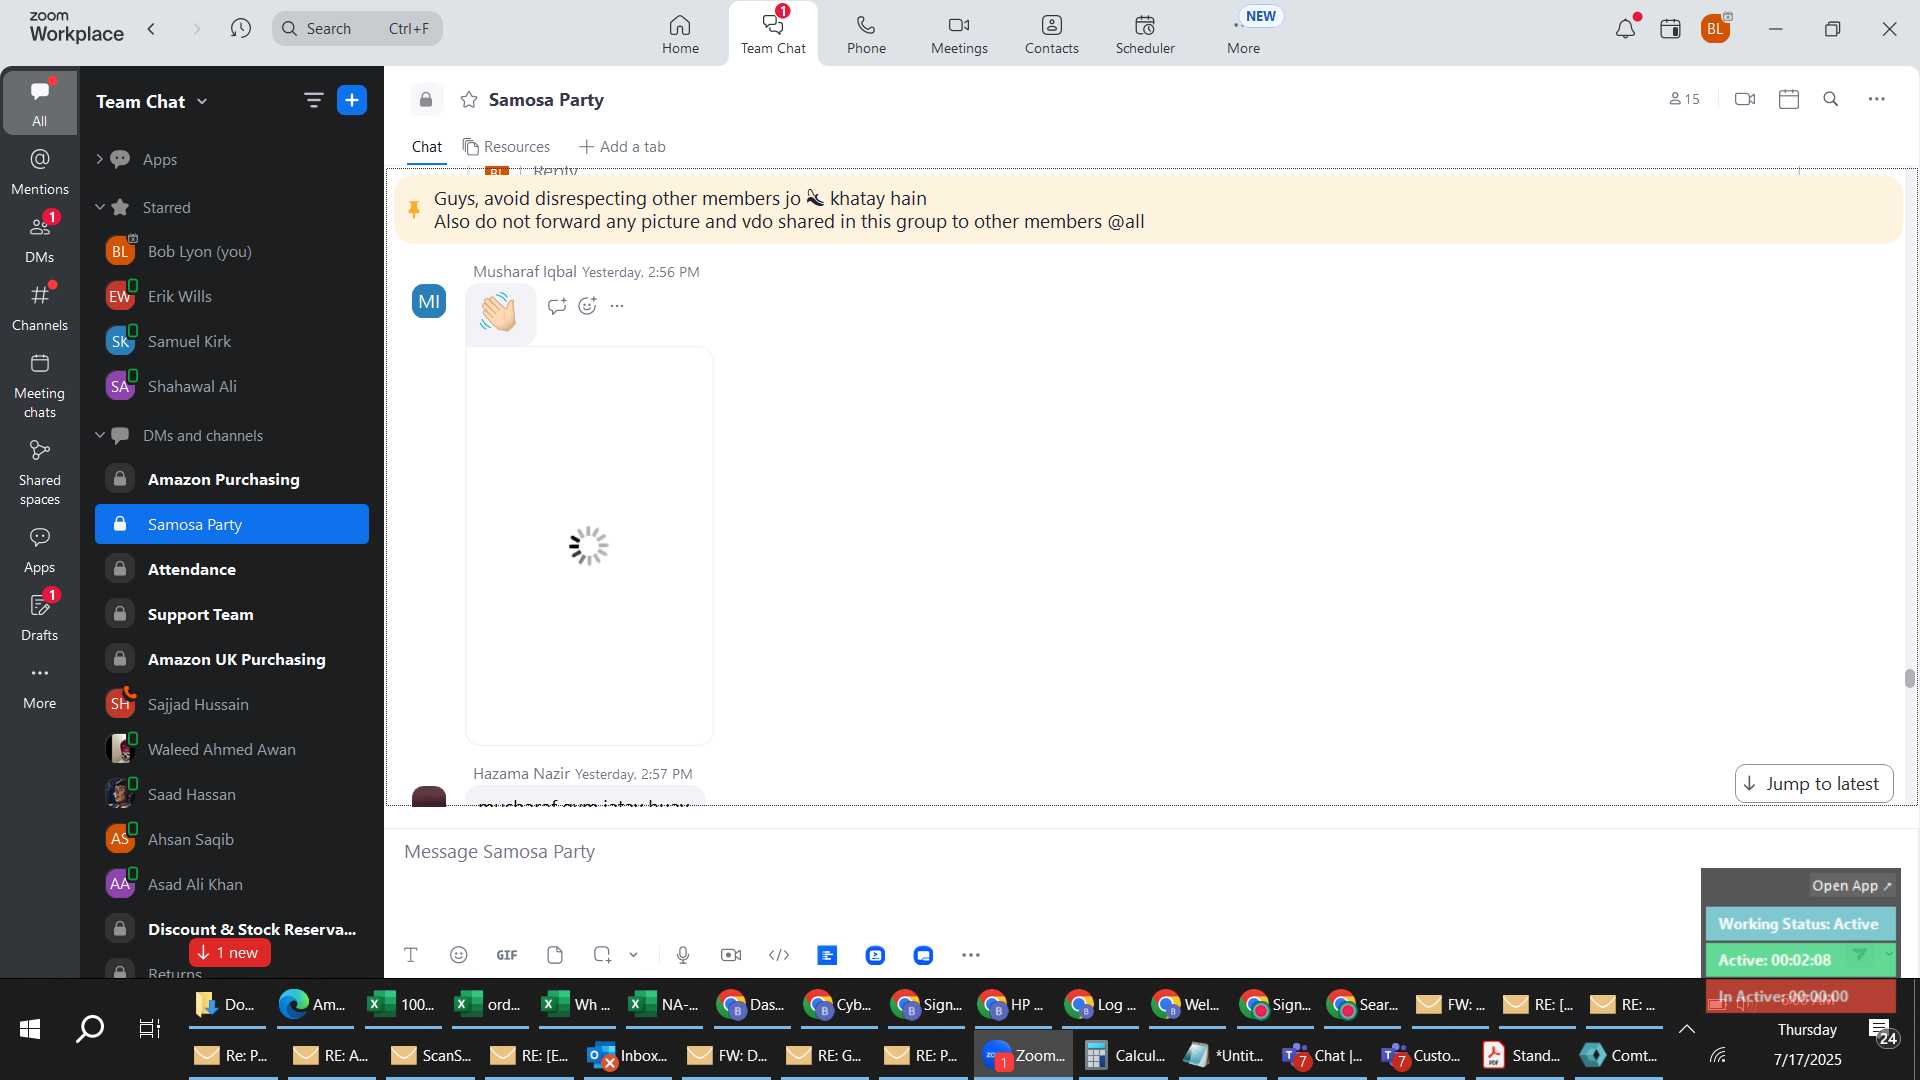The width and height of the screenshot is (1920, 1080).
Task: Click the blue new chat plus button
Action: click(x=352, y=100)
